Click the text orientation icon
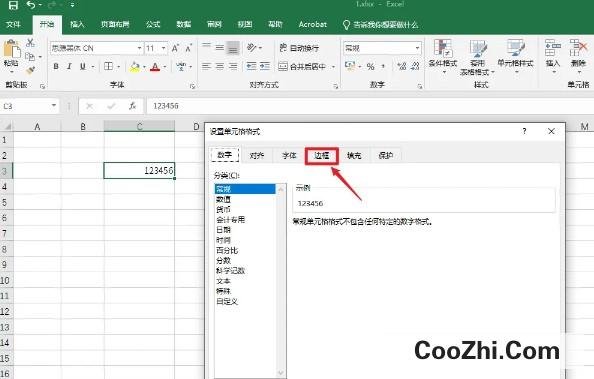The height and width of the screenshot is (379, 594). [252, 47]
